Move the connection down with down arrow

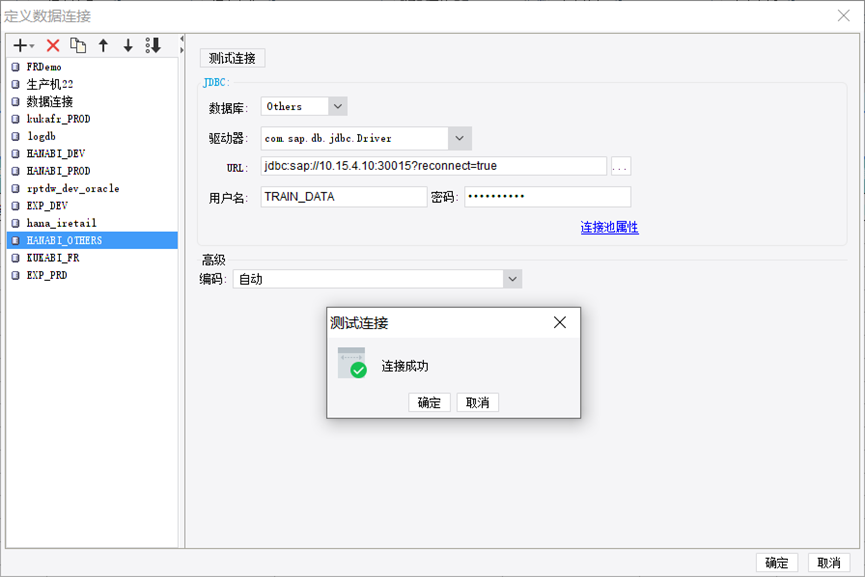coord(128,45)
